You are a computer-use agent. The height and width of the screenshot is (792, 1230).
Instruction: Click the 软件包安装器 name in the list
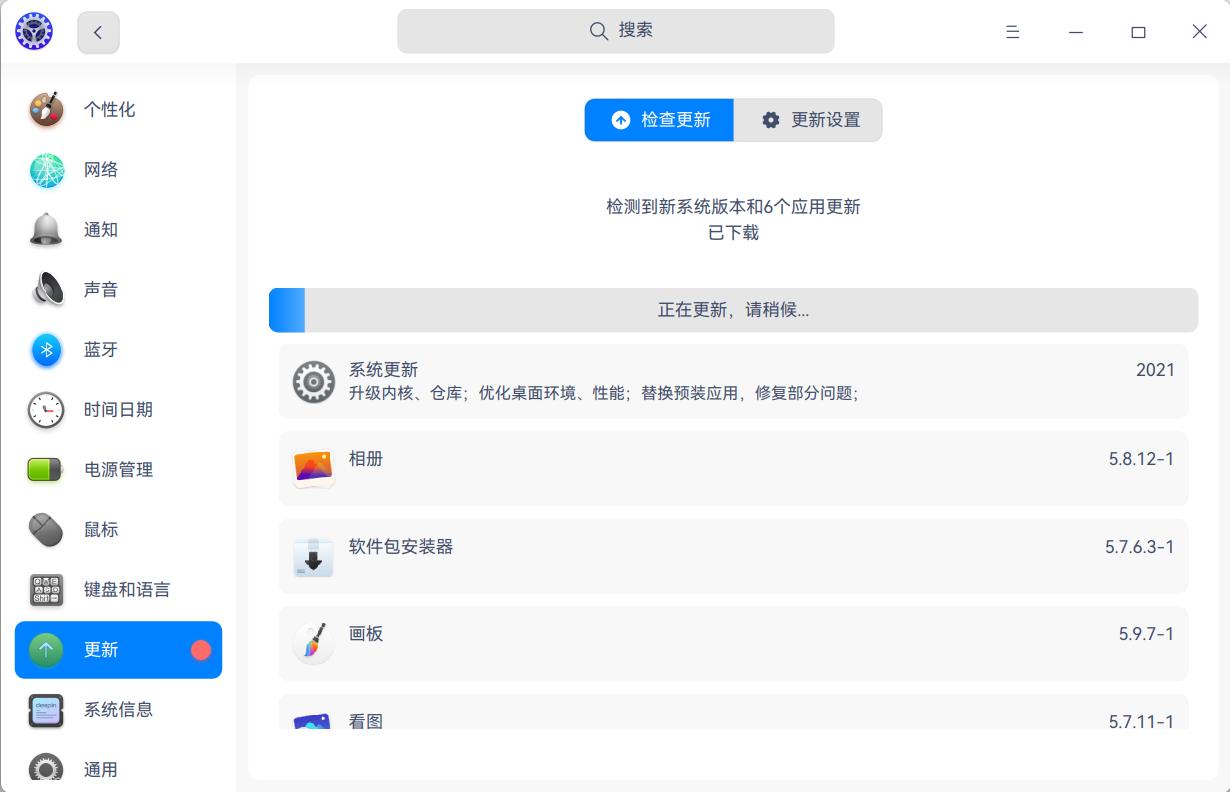401,547
